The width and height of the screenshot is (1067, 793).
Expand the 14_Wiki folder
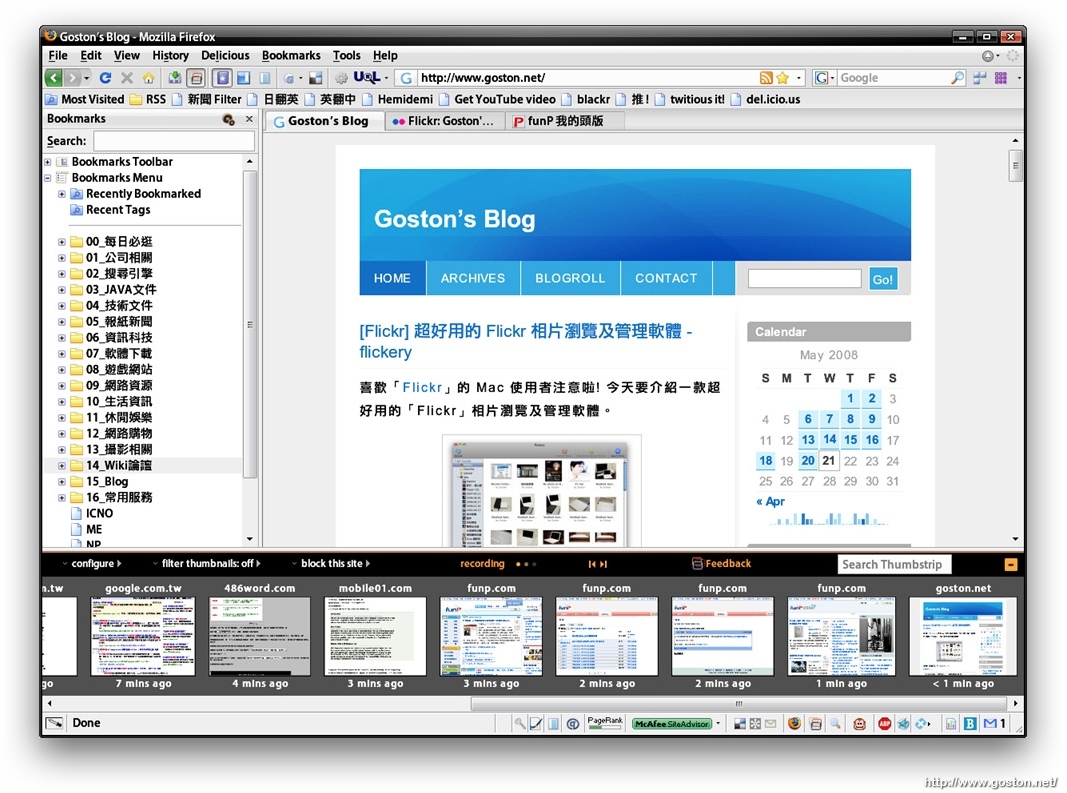(x=62, y=466)
